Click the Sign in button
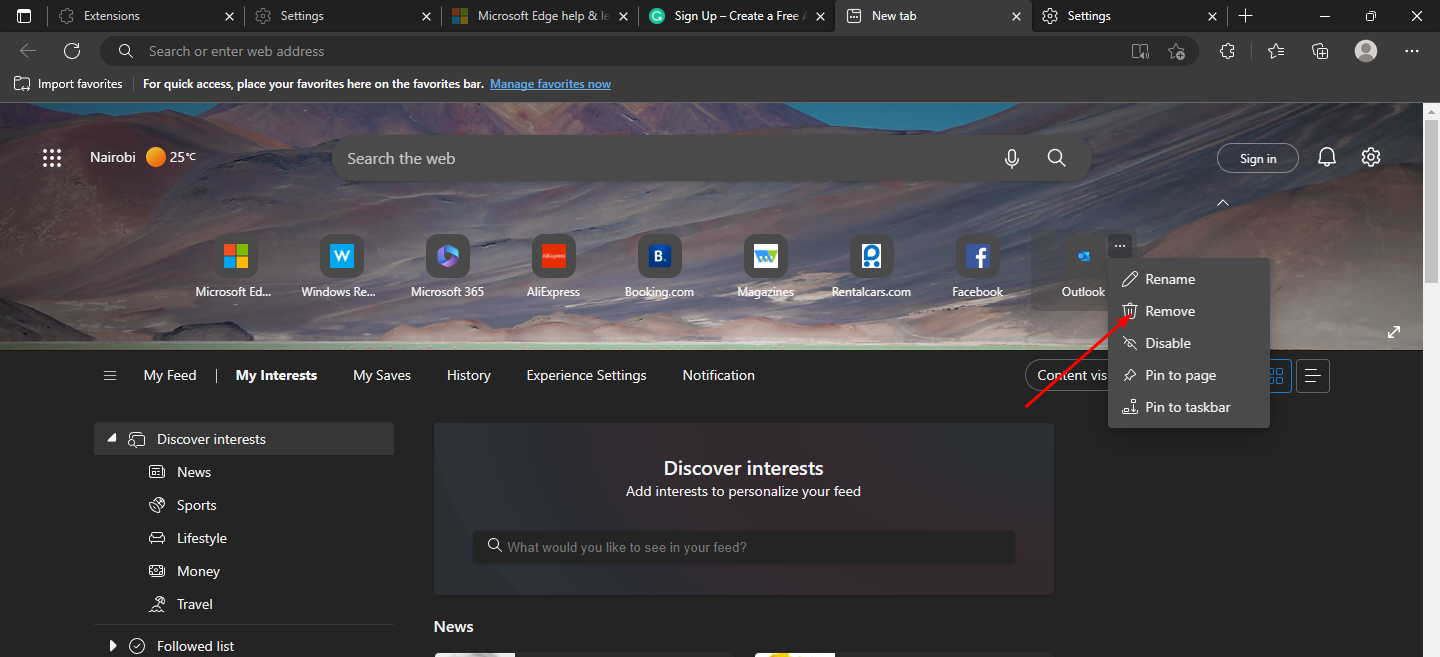 [x=1258, y=158]
